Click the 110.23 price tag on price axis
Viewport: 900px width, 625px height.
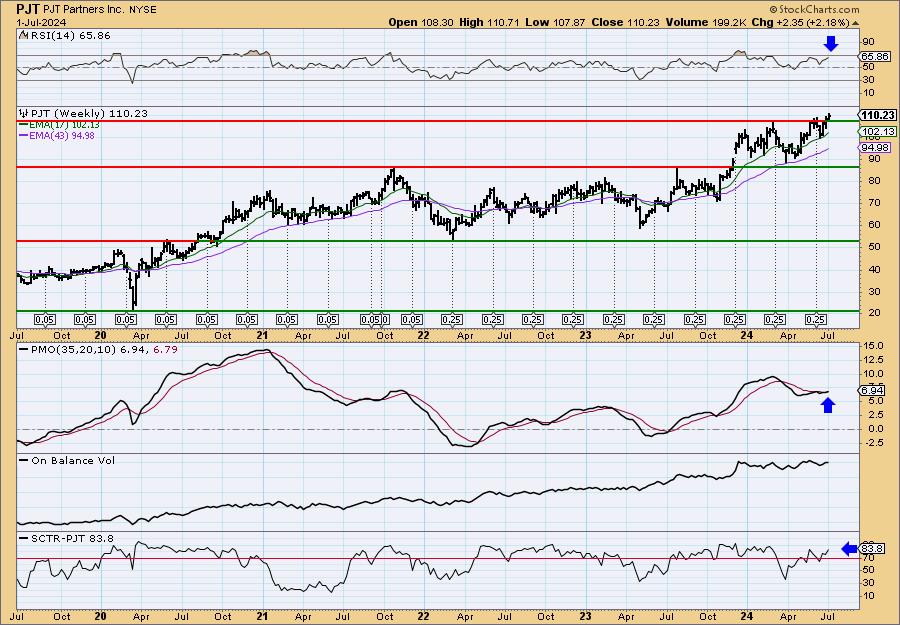(x=878, y=115)
